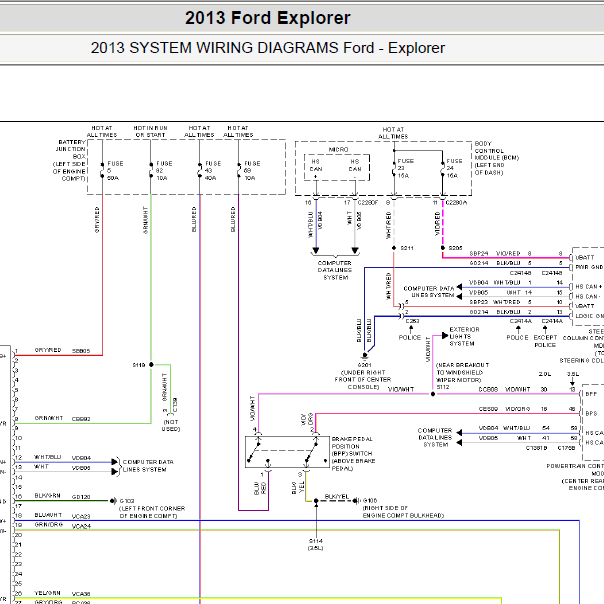Select circuit label "SBP24"
The image size is (604, 604).
pos(479,253)
